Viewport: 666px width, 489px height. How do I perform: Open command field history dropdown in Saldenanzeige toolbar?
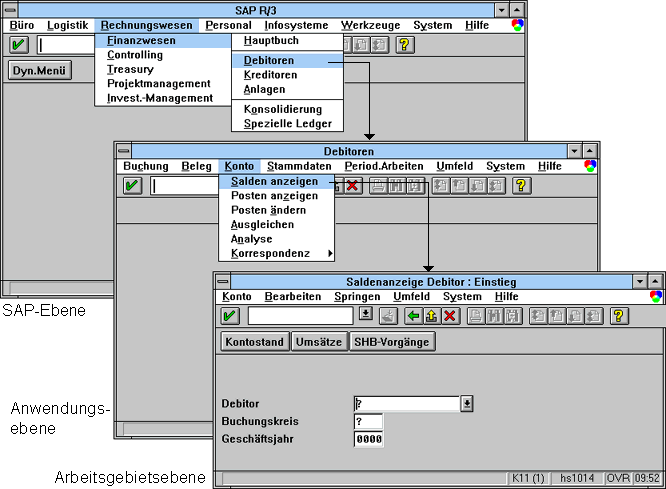click(366, 314)
